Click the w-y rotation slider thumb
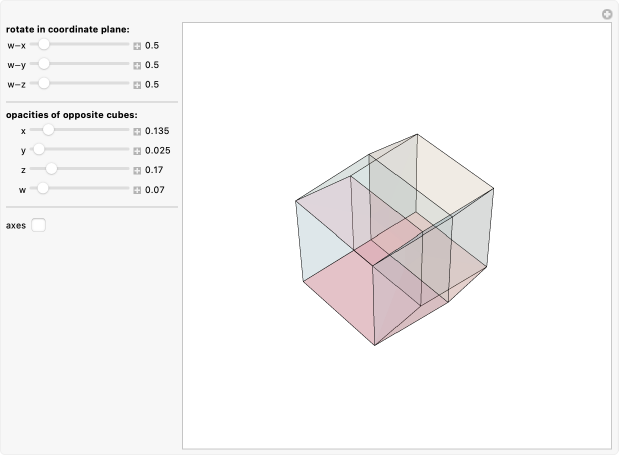 (44, 64)
